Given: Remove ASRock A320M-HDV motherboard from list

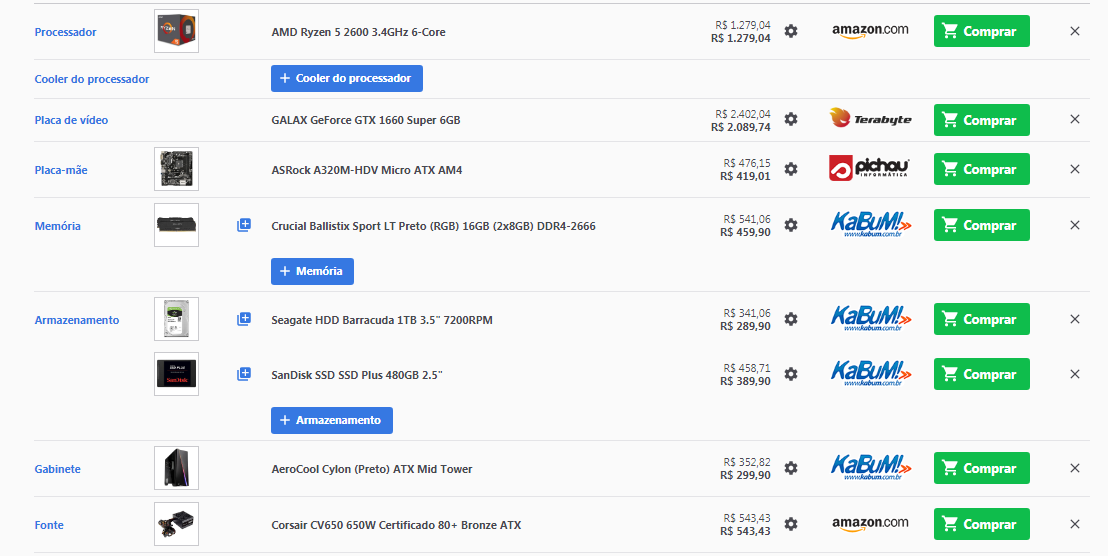Looking at the screenshot, I should point(1075,169).
